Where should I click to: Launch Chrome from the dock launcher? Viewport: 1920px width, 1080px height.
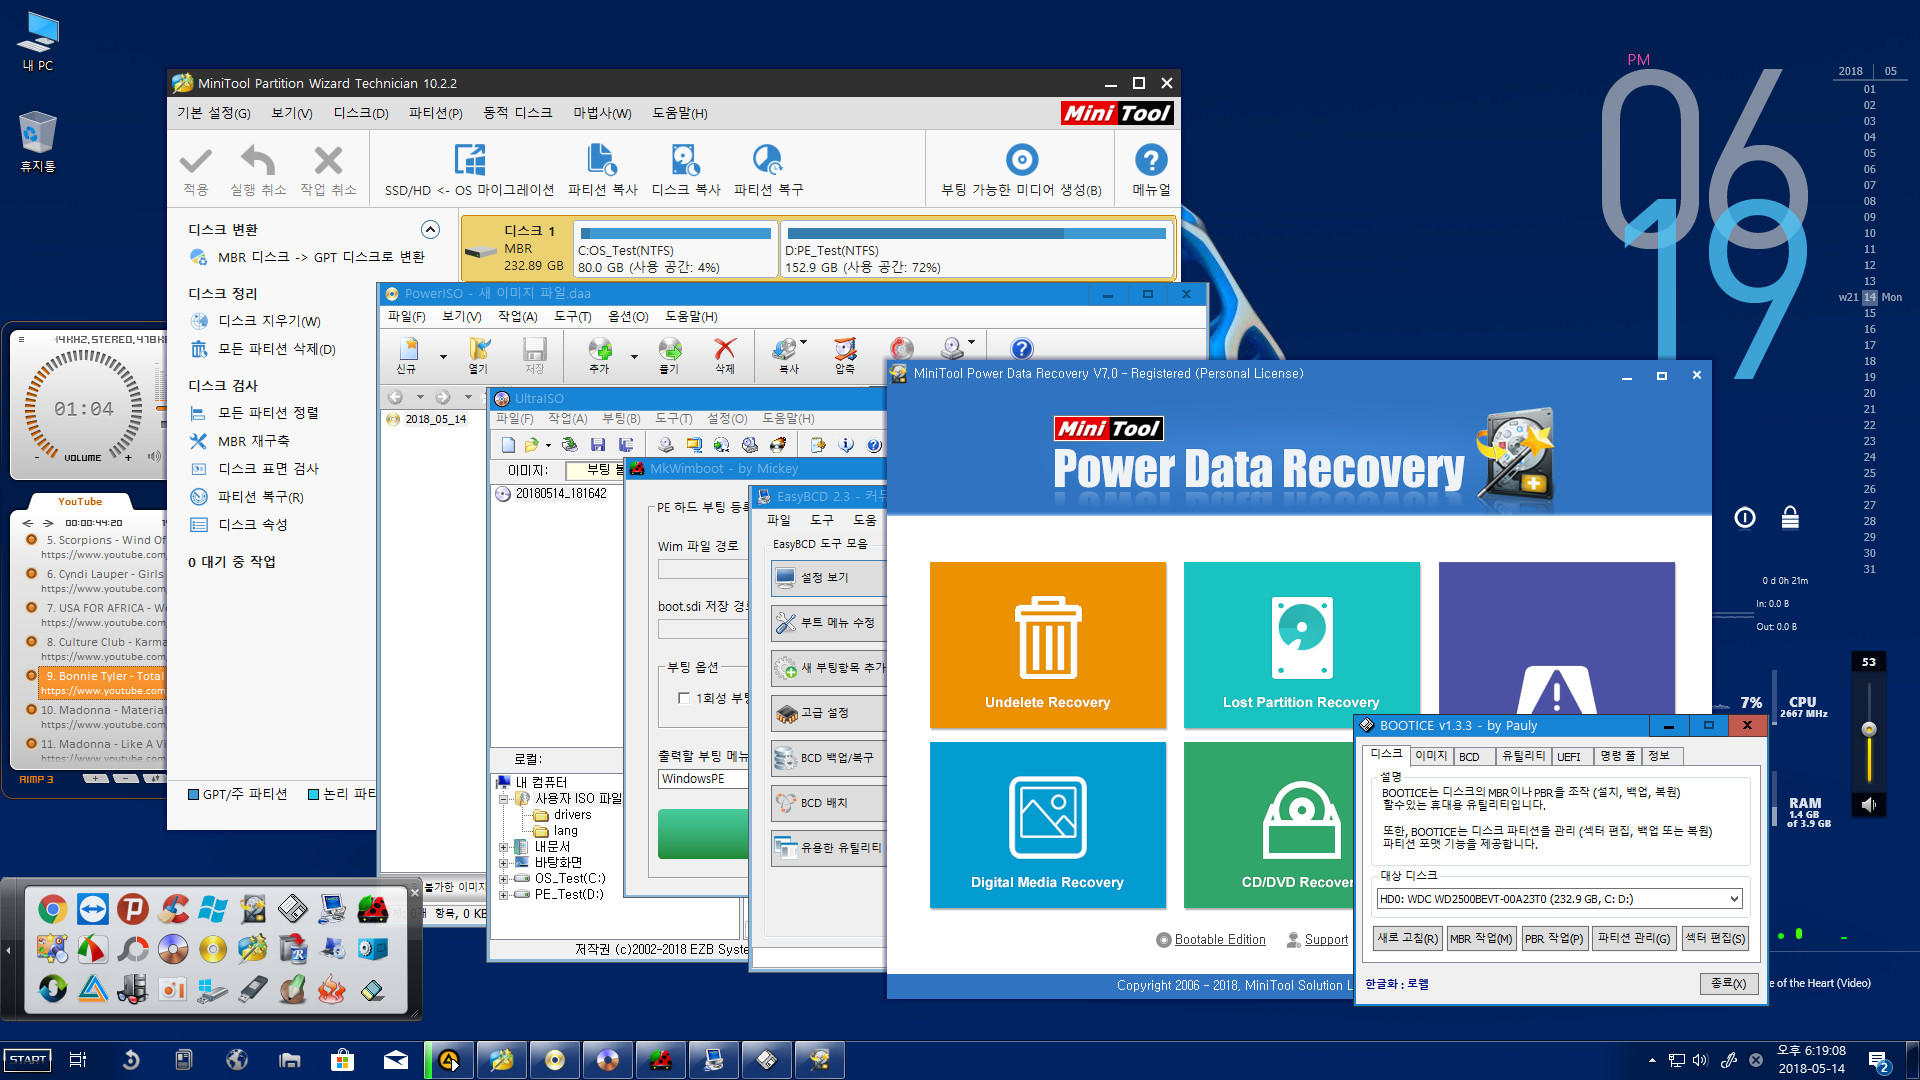coord(52,909)
